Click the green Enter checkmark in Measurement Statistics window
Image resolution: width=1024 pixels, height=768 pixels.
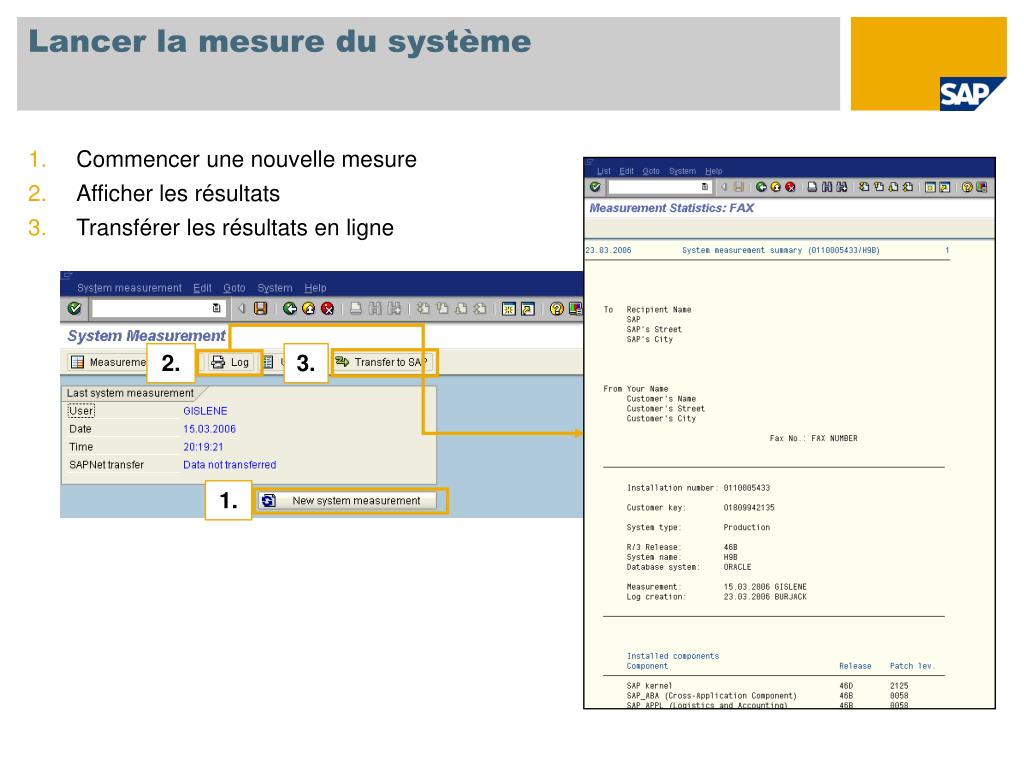[x=595, y=187]
